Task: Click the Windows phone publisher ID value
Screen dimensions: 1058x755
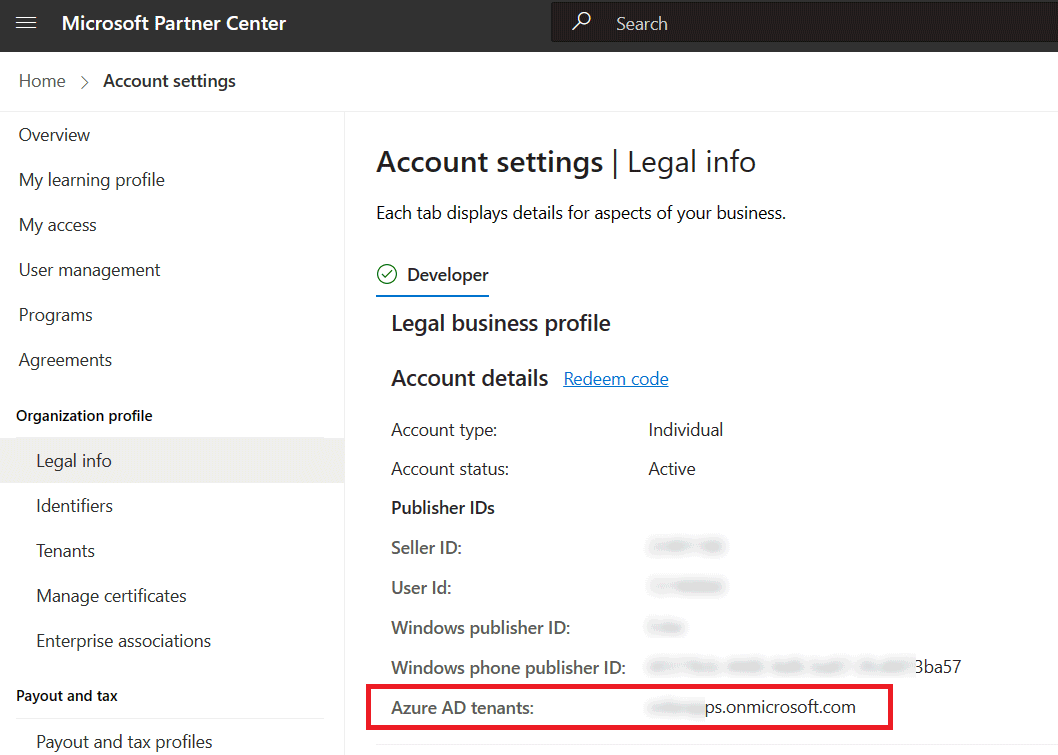Action: 804,667
